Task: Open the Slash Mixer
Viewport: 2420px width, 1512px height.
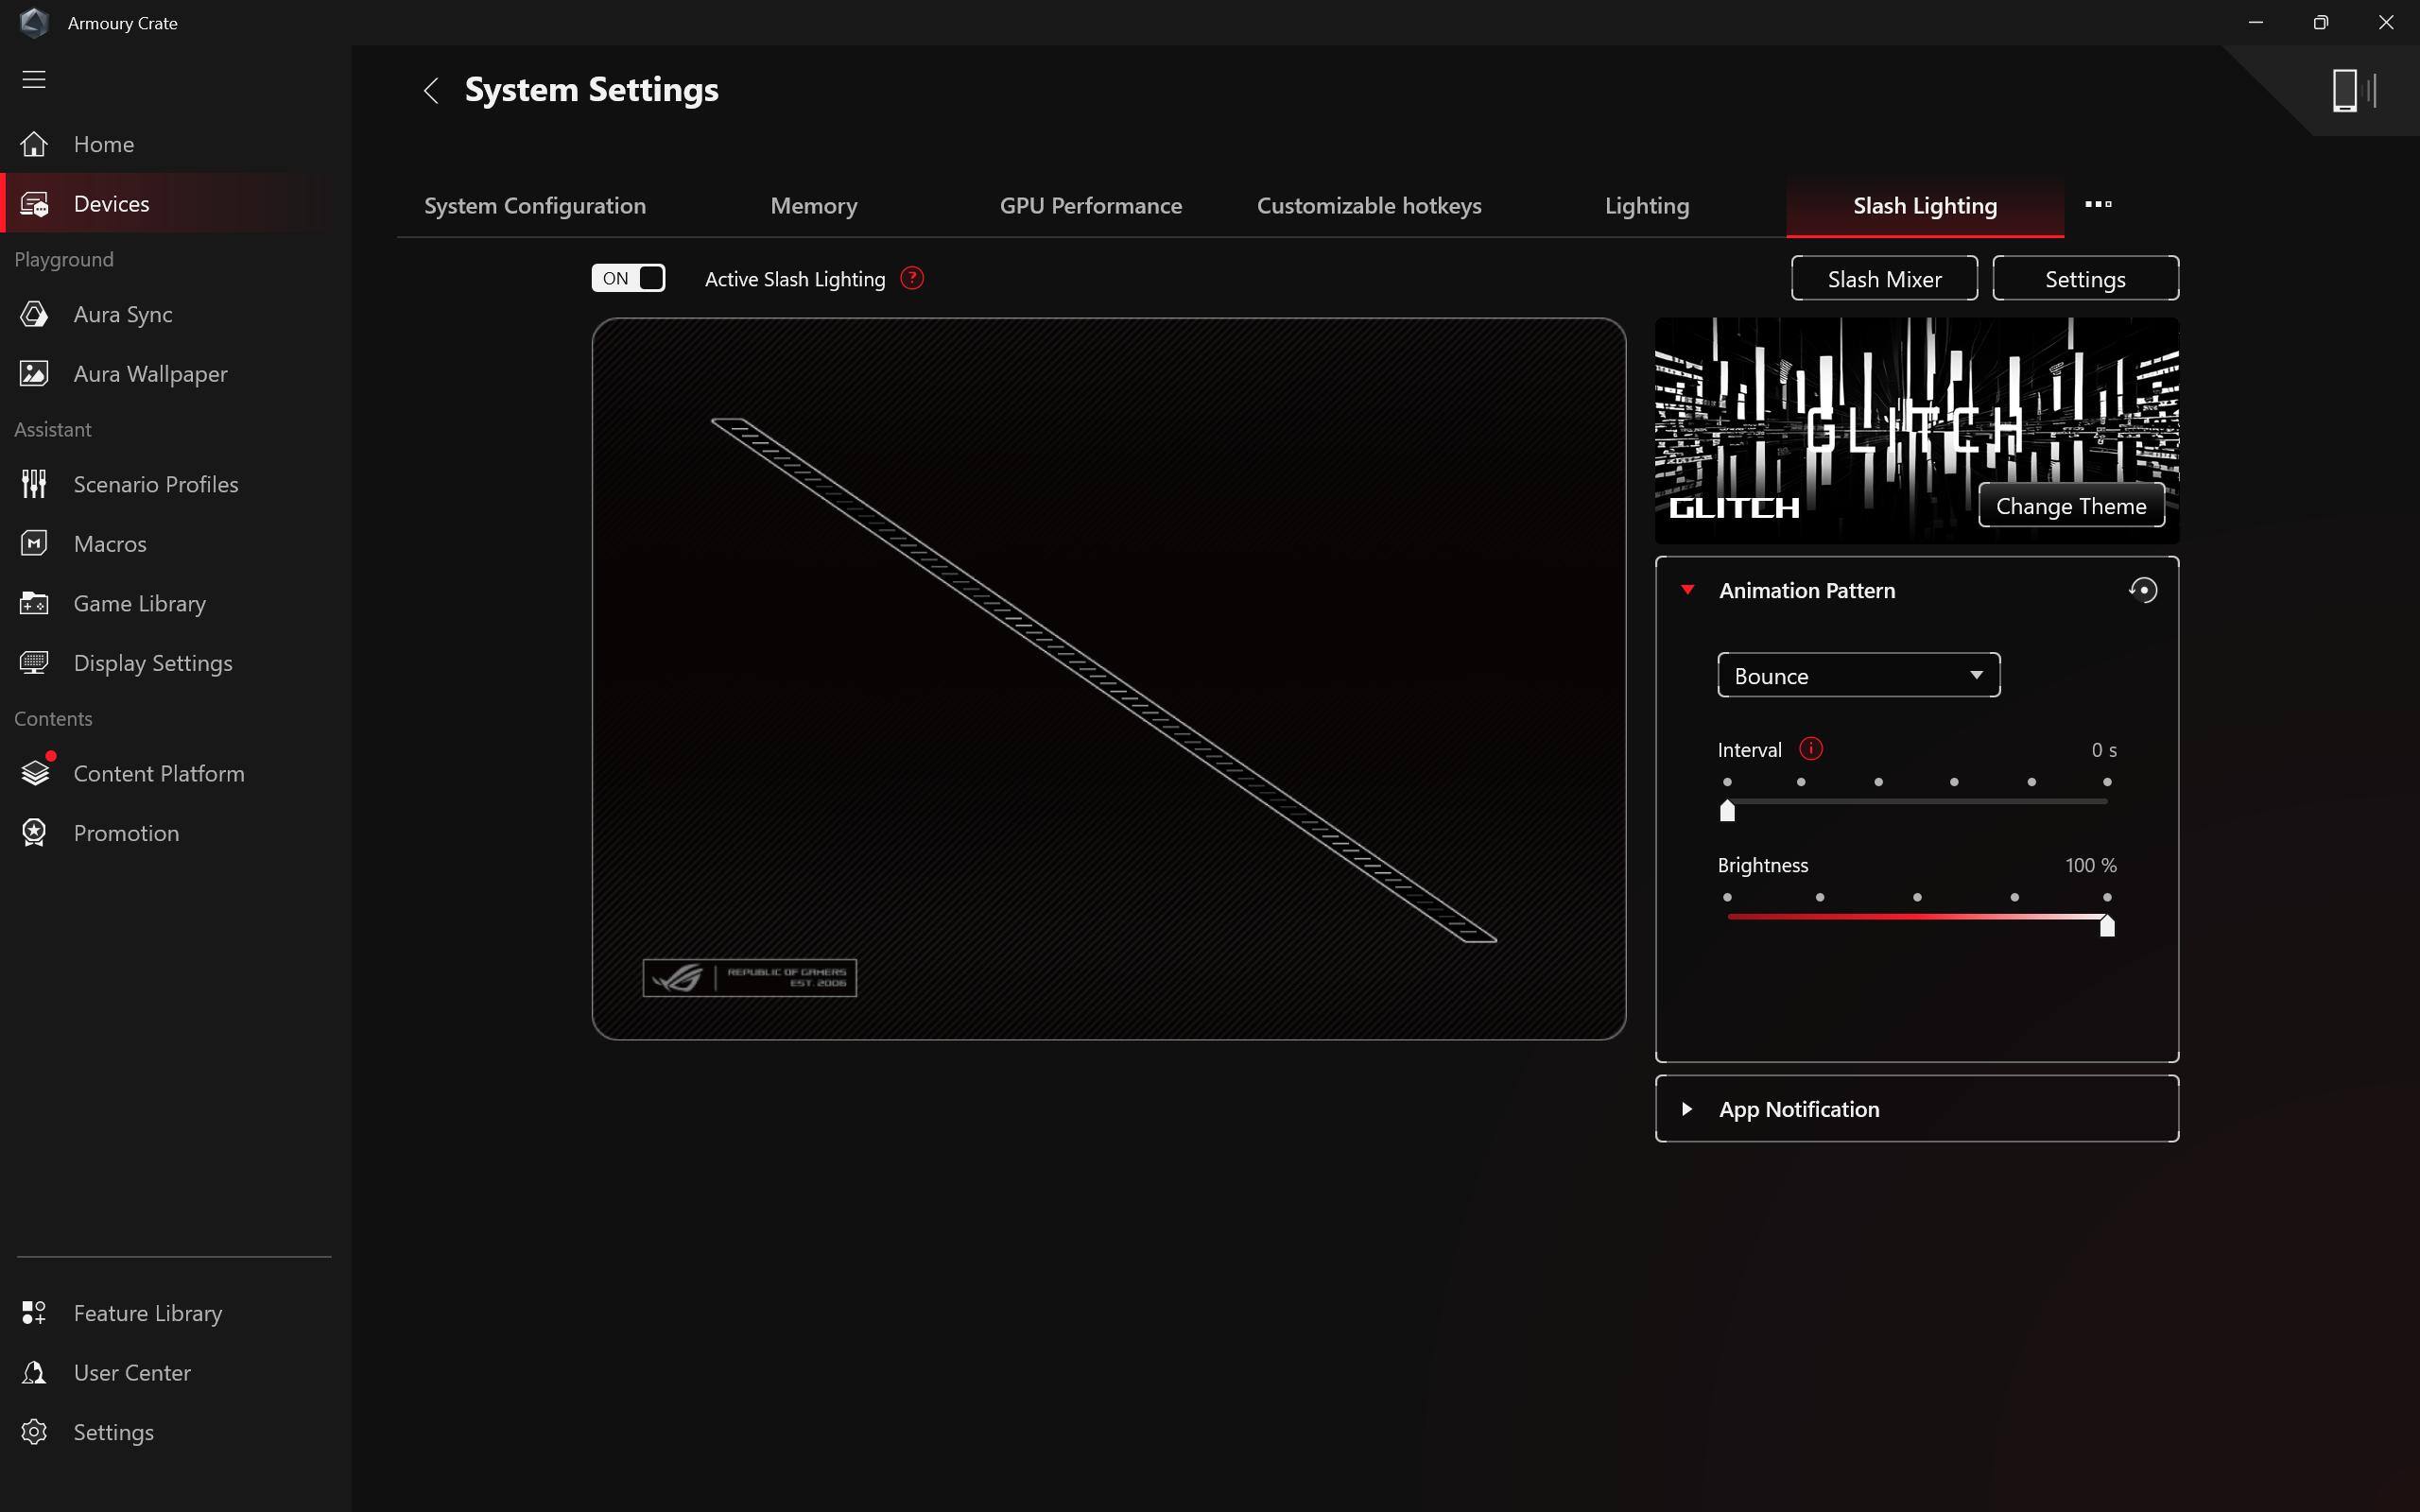Action: click(x=1884, y=278)
